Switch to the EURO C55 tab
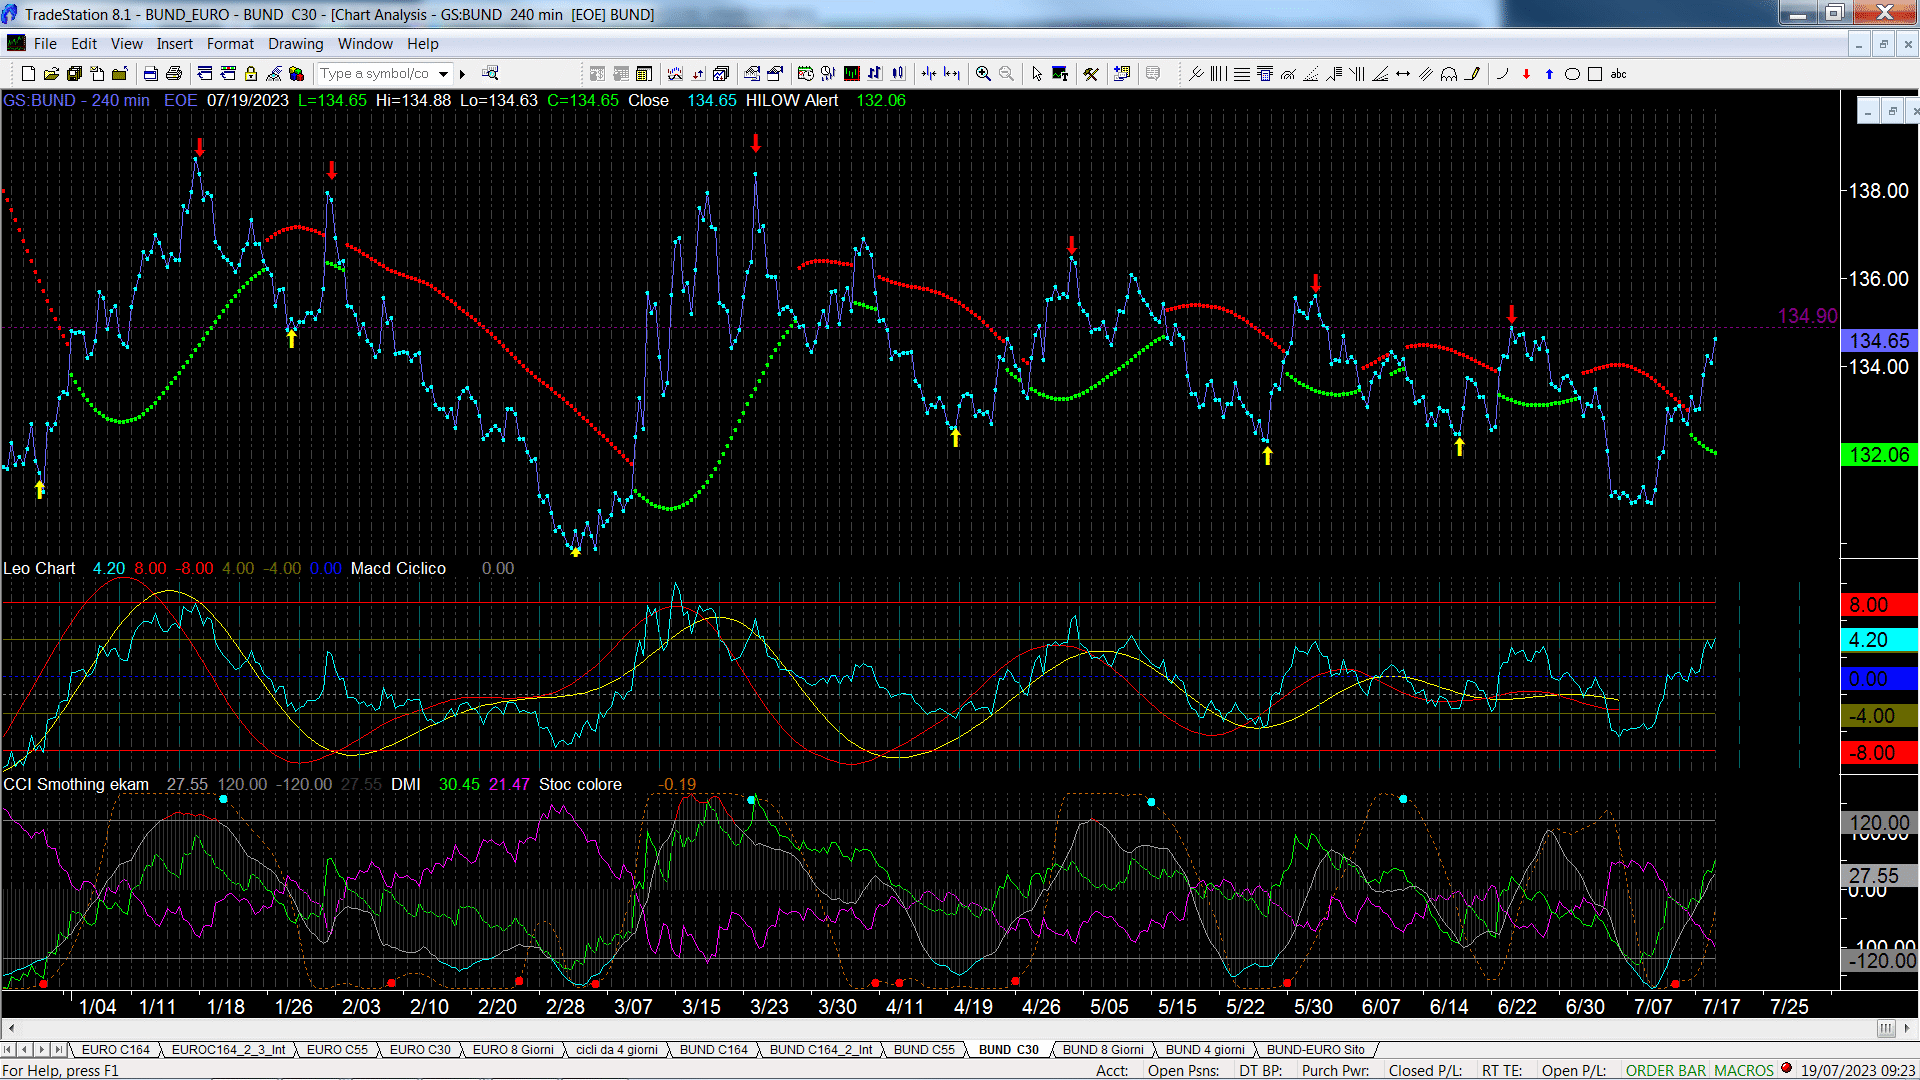 click(337, 1049)
